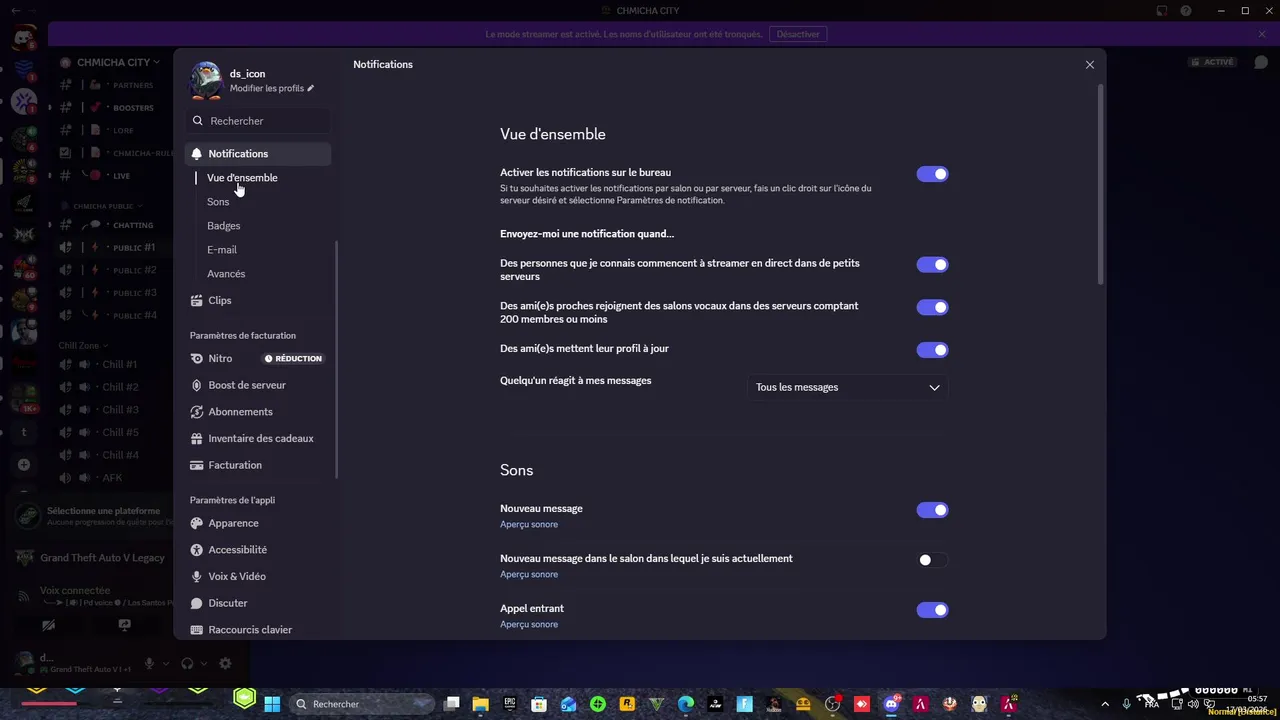Click the palette icon for Apparence
The height and width of the screenshot is (720, 1280).
[x=197, y=523]
